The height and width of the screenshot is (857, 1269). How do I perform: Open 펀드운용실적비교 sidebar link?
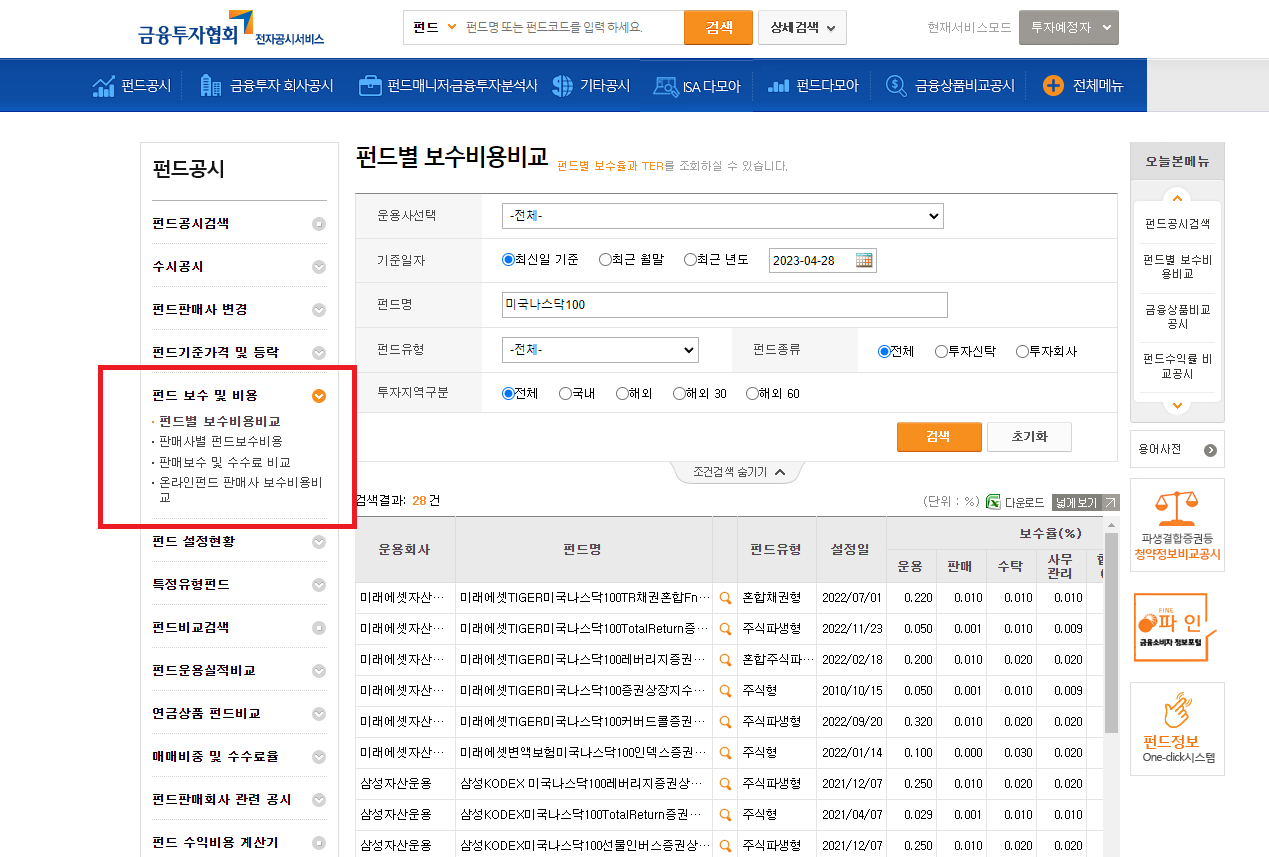pos(204,670)
